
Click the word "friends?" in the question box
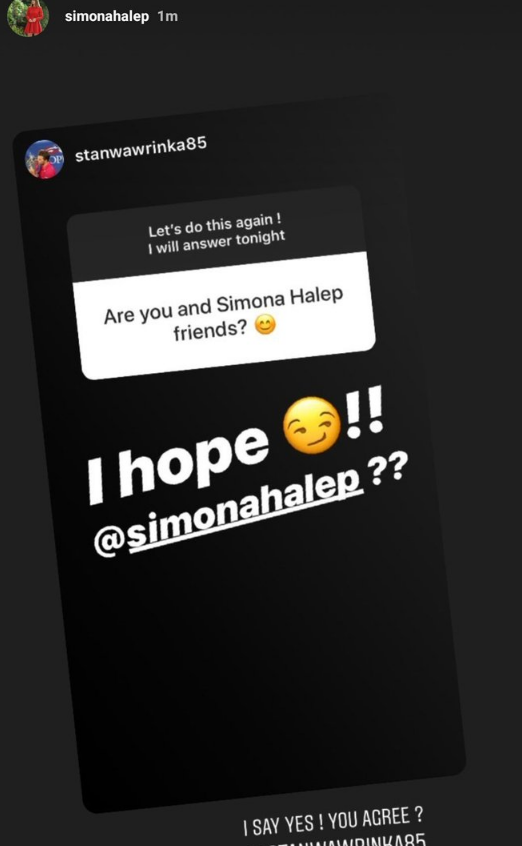click(x=210, y=330)
